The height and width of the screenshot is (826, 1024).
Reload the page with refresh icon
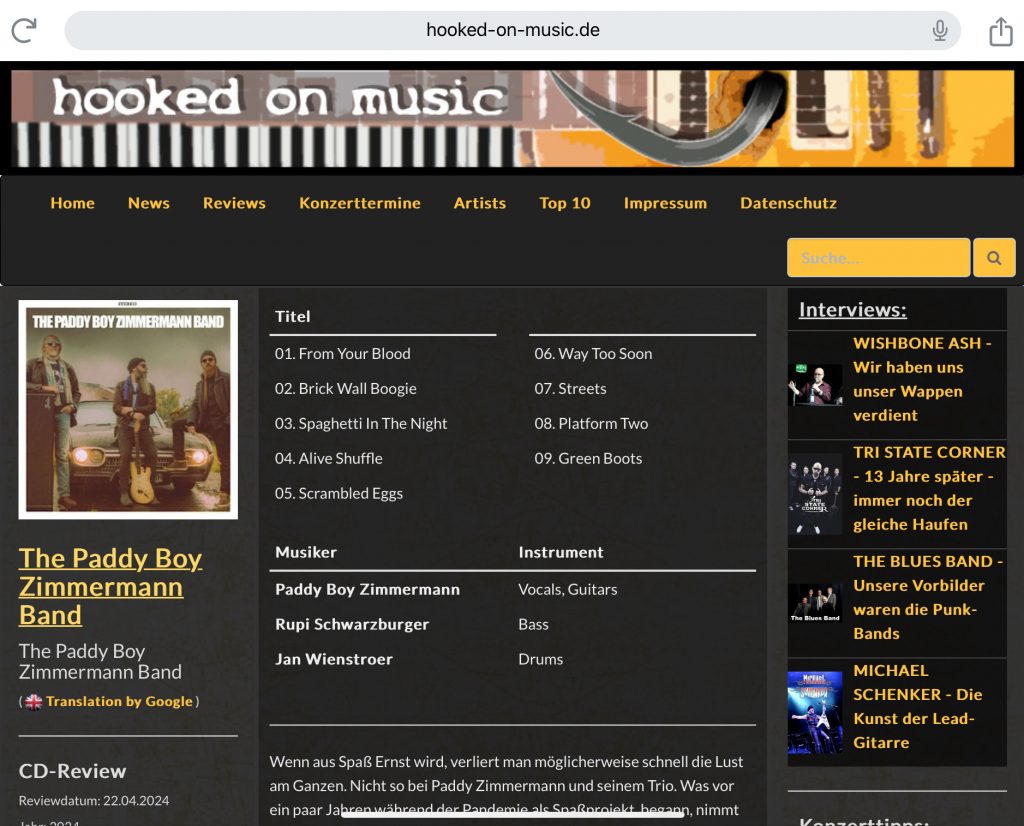[24, 30]
